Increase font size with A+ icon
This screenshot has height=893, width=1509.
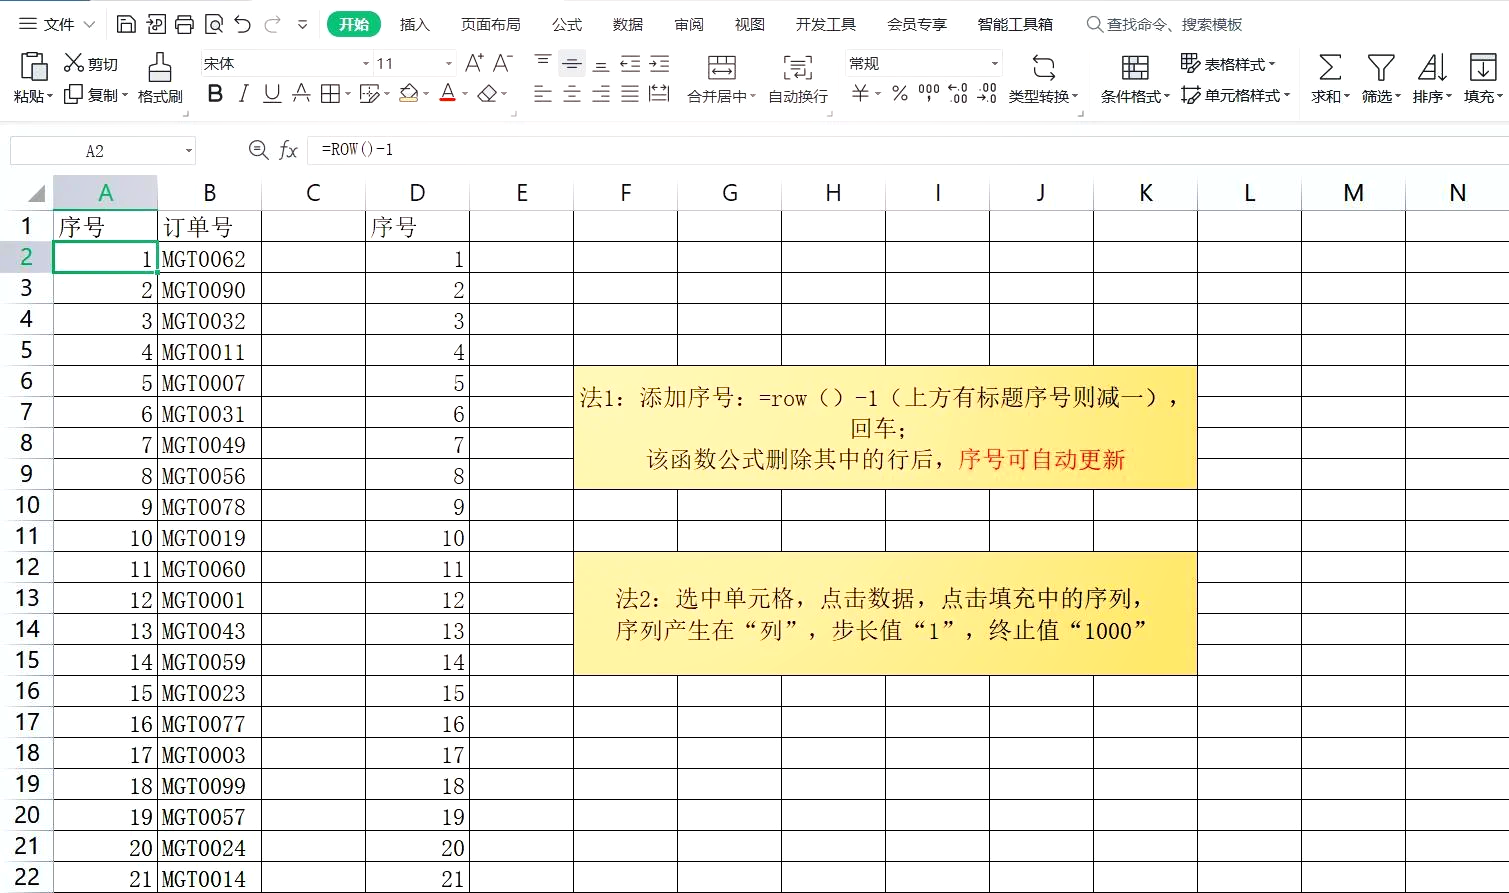click(474, 63)
